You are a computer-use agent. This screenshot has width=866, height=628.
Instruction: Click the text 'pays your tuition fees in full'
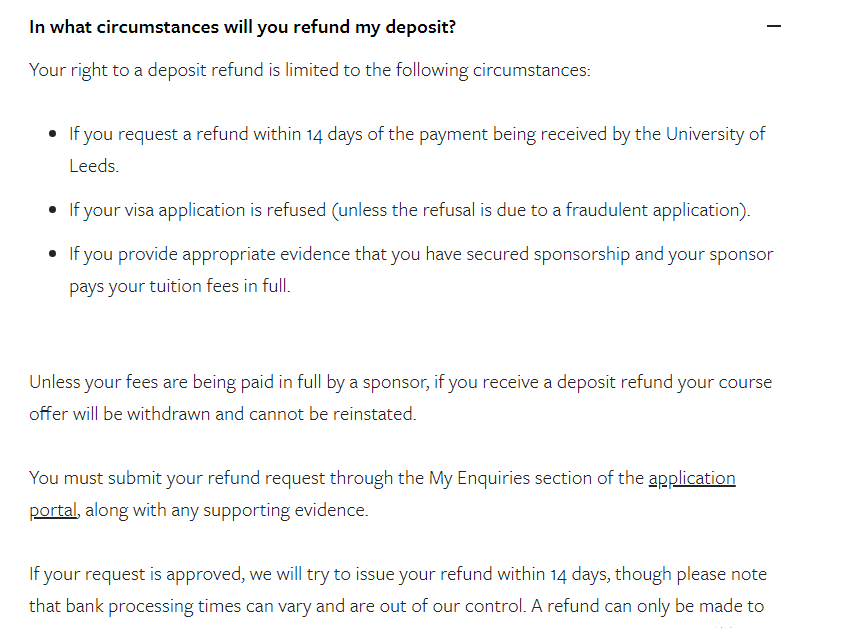tap(179, 286)
